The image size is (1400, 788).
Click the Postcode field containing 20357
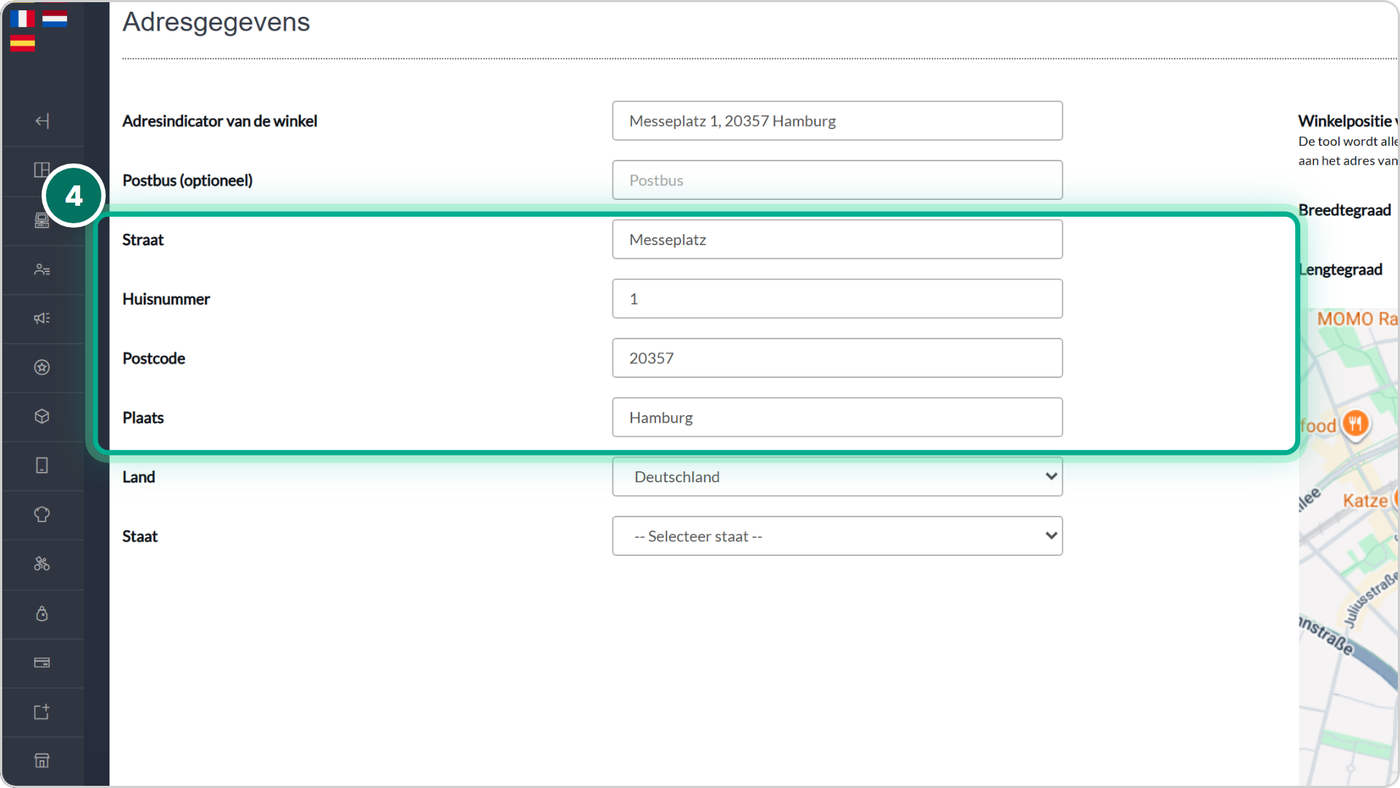[x=837, y=358]
